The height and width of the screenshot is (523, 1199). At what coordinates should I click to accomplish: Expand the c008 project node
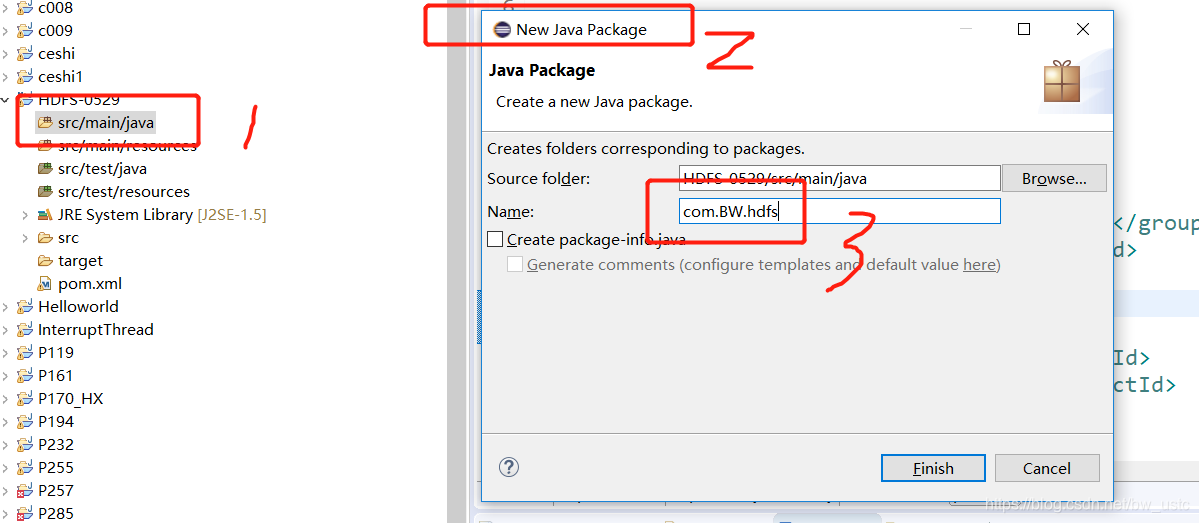point(6,8)
